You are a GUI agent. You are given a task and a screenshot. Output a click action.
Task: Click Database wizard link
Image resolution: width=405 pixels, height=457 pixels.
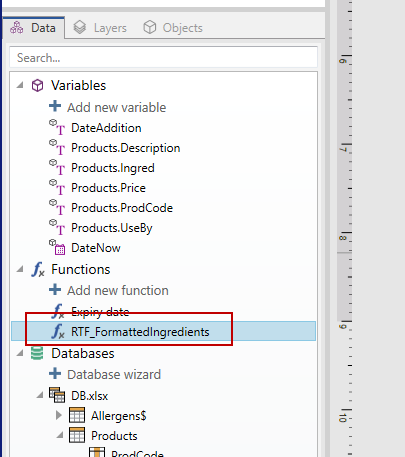pyautogui.click(x=114, y=374)
